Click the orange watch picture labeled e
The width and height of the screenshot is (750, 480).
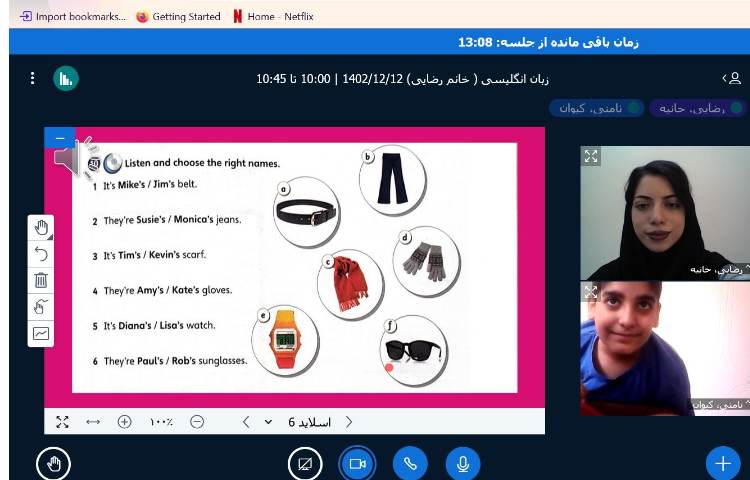[x=286, y=340]
